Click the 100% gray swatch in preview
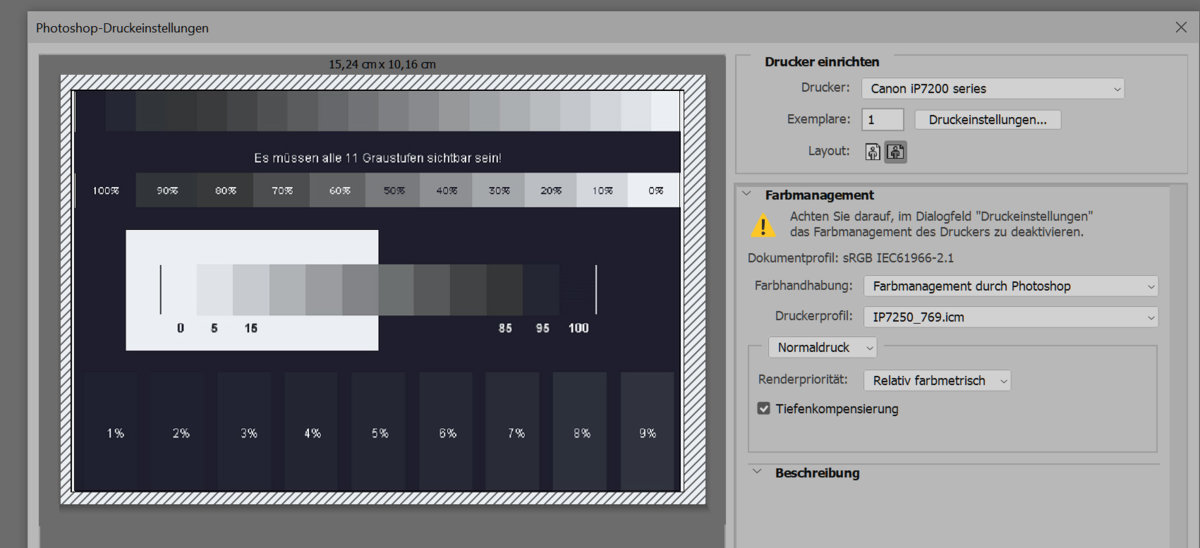1200x548 pixels. [x=105, y=190]
